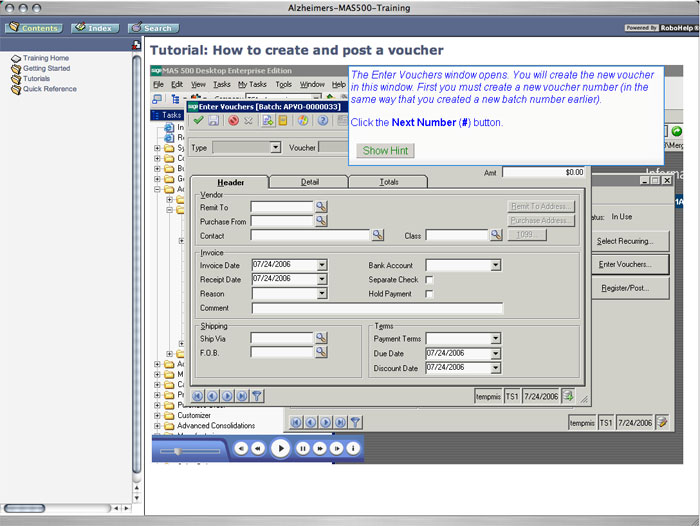Enable the Separate Check checkbox
This screenshot has width=700, height=526.
[x=429, y=279]
